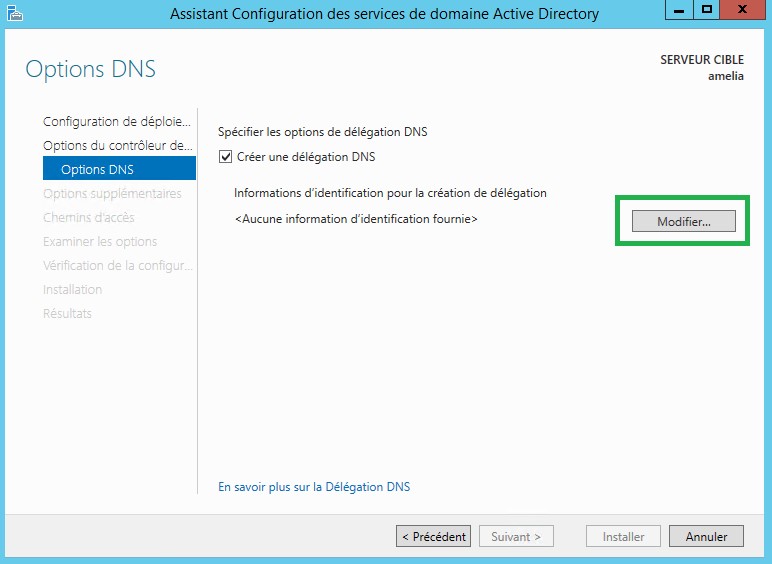Click the Résultats step in the sidebar

67,314
